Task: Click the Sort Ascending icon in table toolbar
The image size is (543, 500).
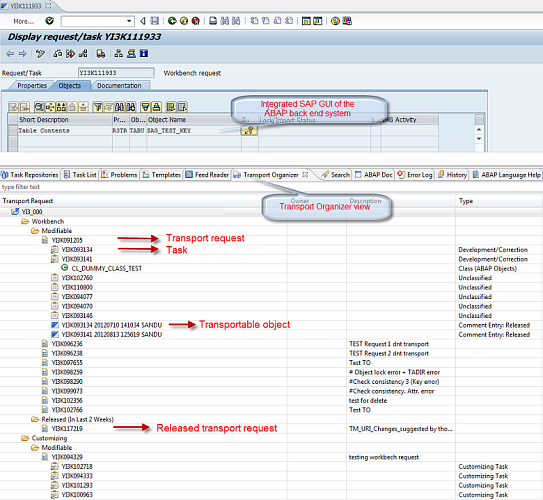Action: coord(157,107)
